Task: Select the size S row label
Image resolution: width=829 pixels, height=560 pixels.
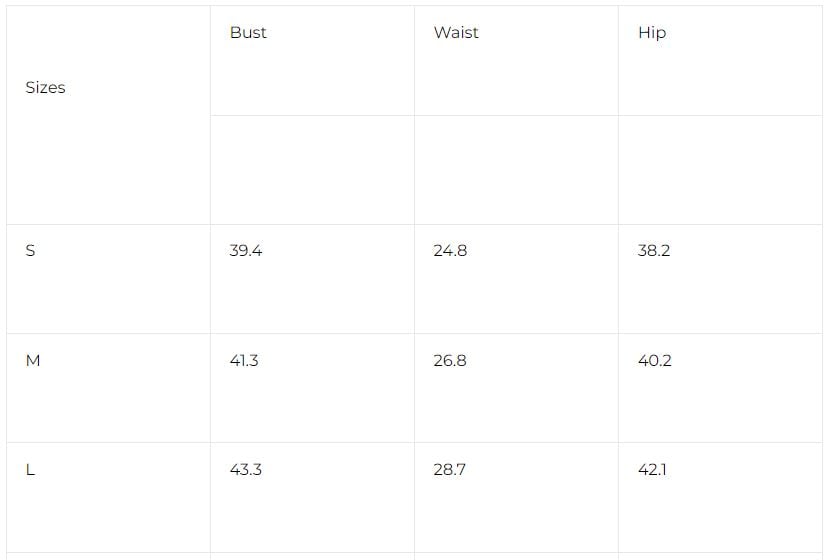Action: [30, 251]
